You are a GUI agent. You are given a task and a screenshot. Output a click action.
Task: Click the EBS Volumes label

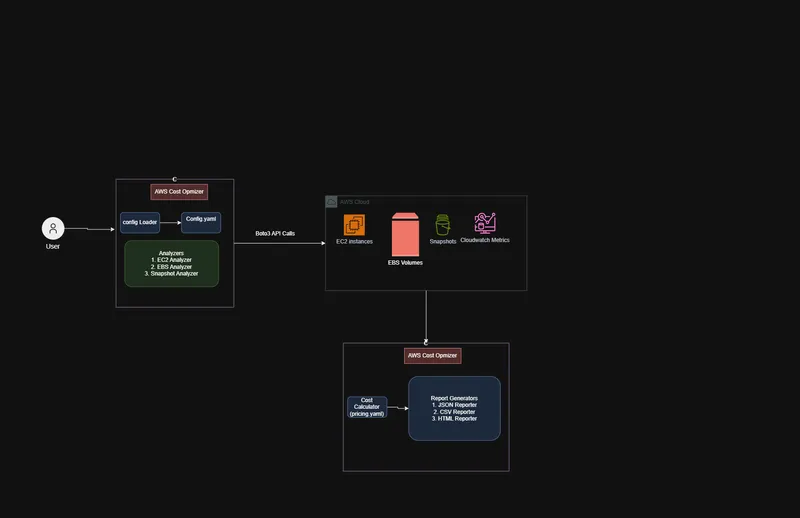pos(405,262)
